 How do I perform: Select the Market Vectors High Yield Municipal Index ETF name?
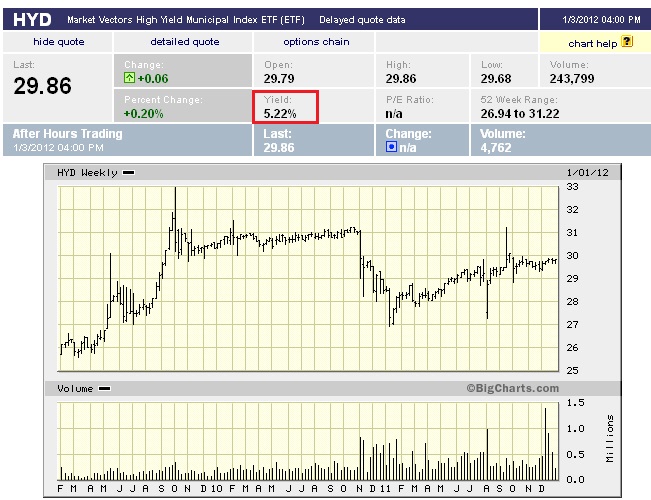click(x=186, y=20)
